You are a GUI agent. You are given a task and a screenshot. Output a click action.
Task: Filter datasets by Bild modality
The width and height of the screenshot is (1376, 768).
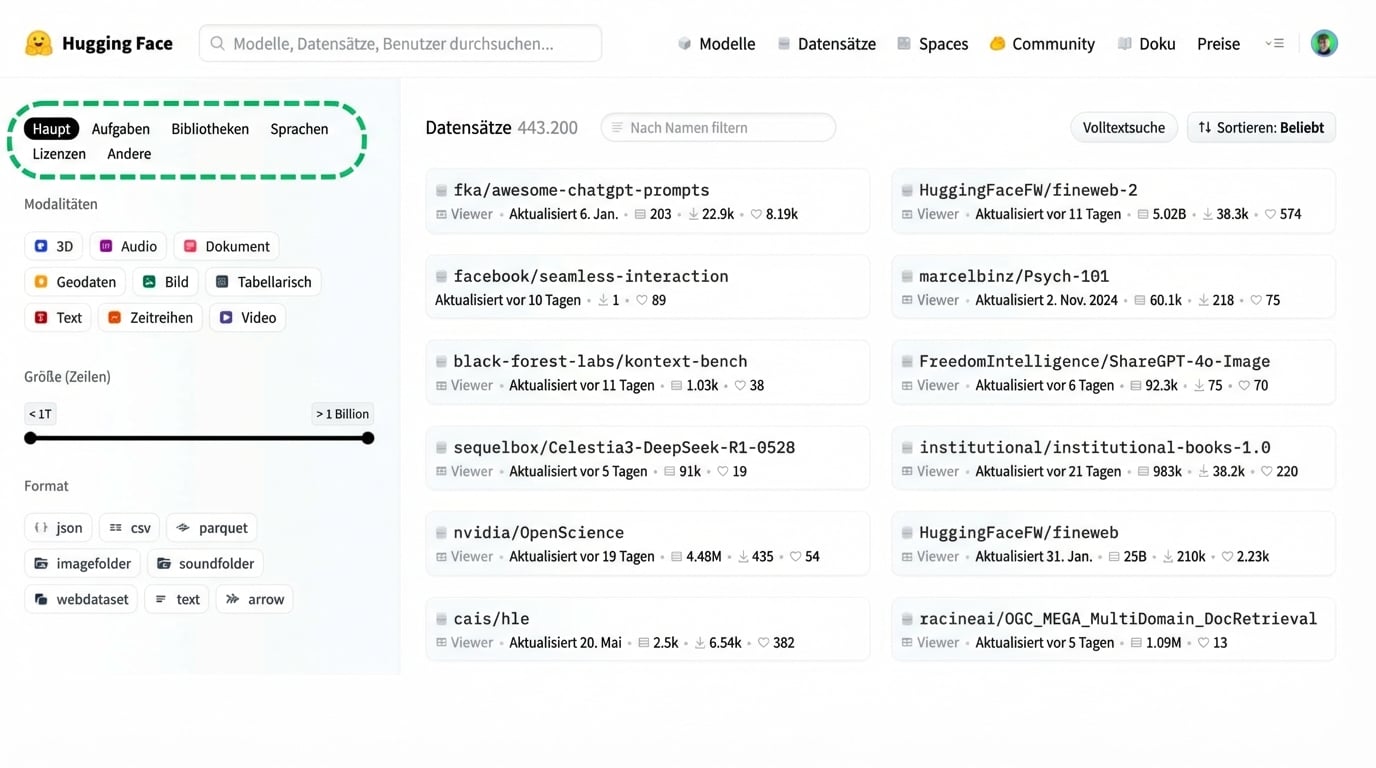pos(165,281)
